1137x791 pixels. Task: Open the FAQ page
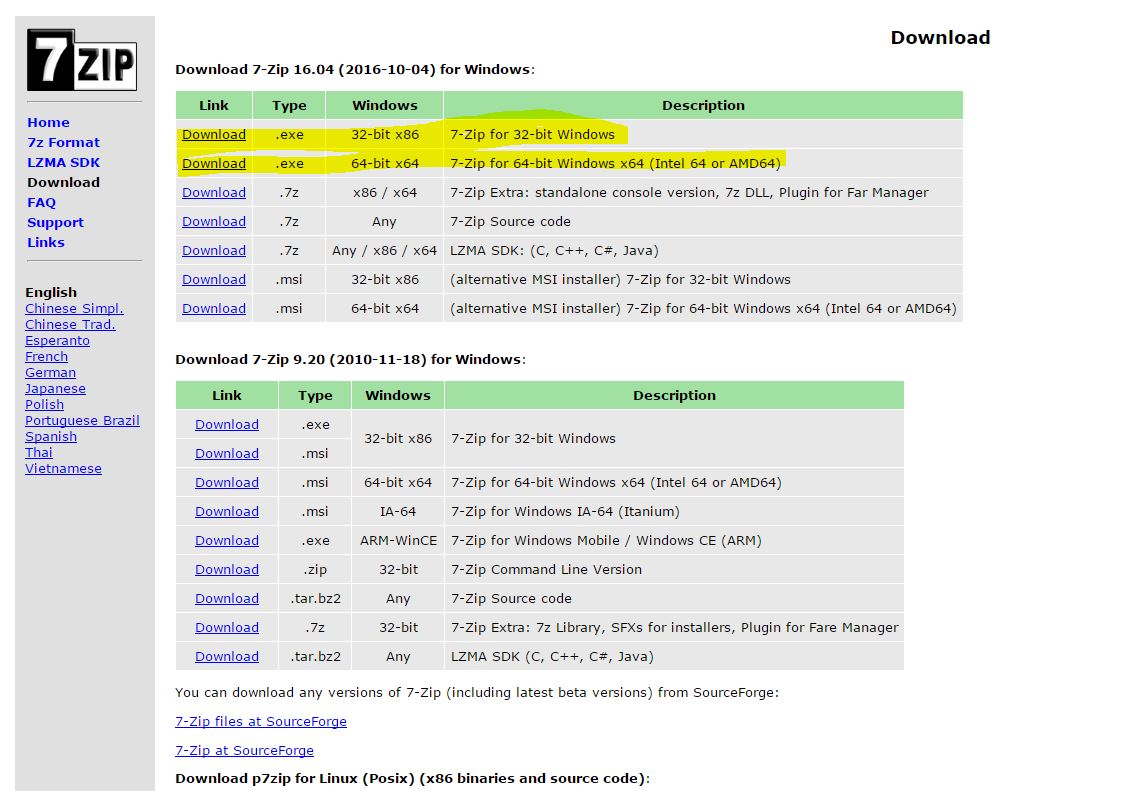coord(41,203)
